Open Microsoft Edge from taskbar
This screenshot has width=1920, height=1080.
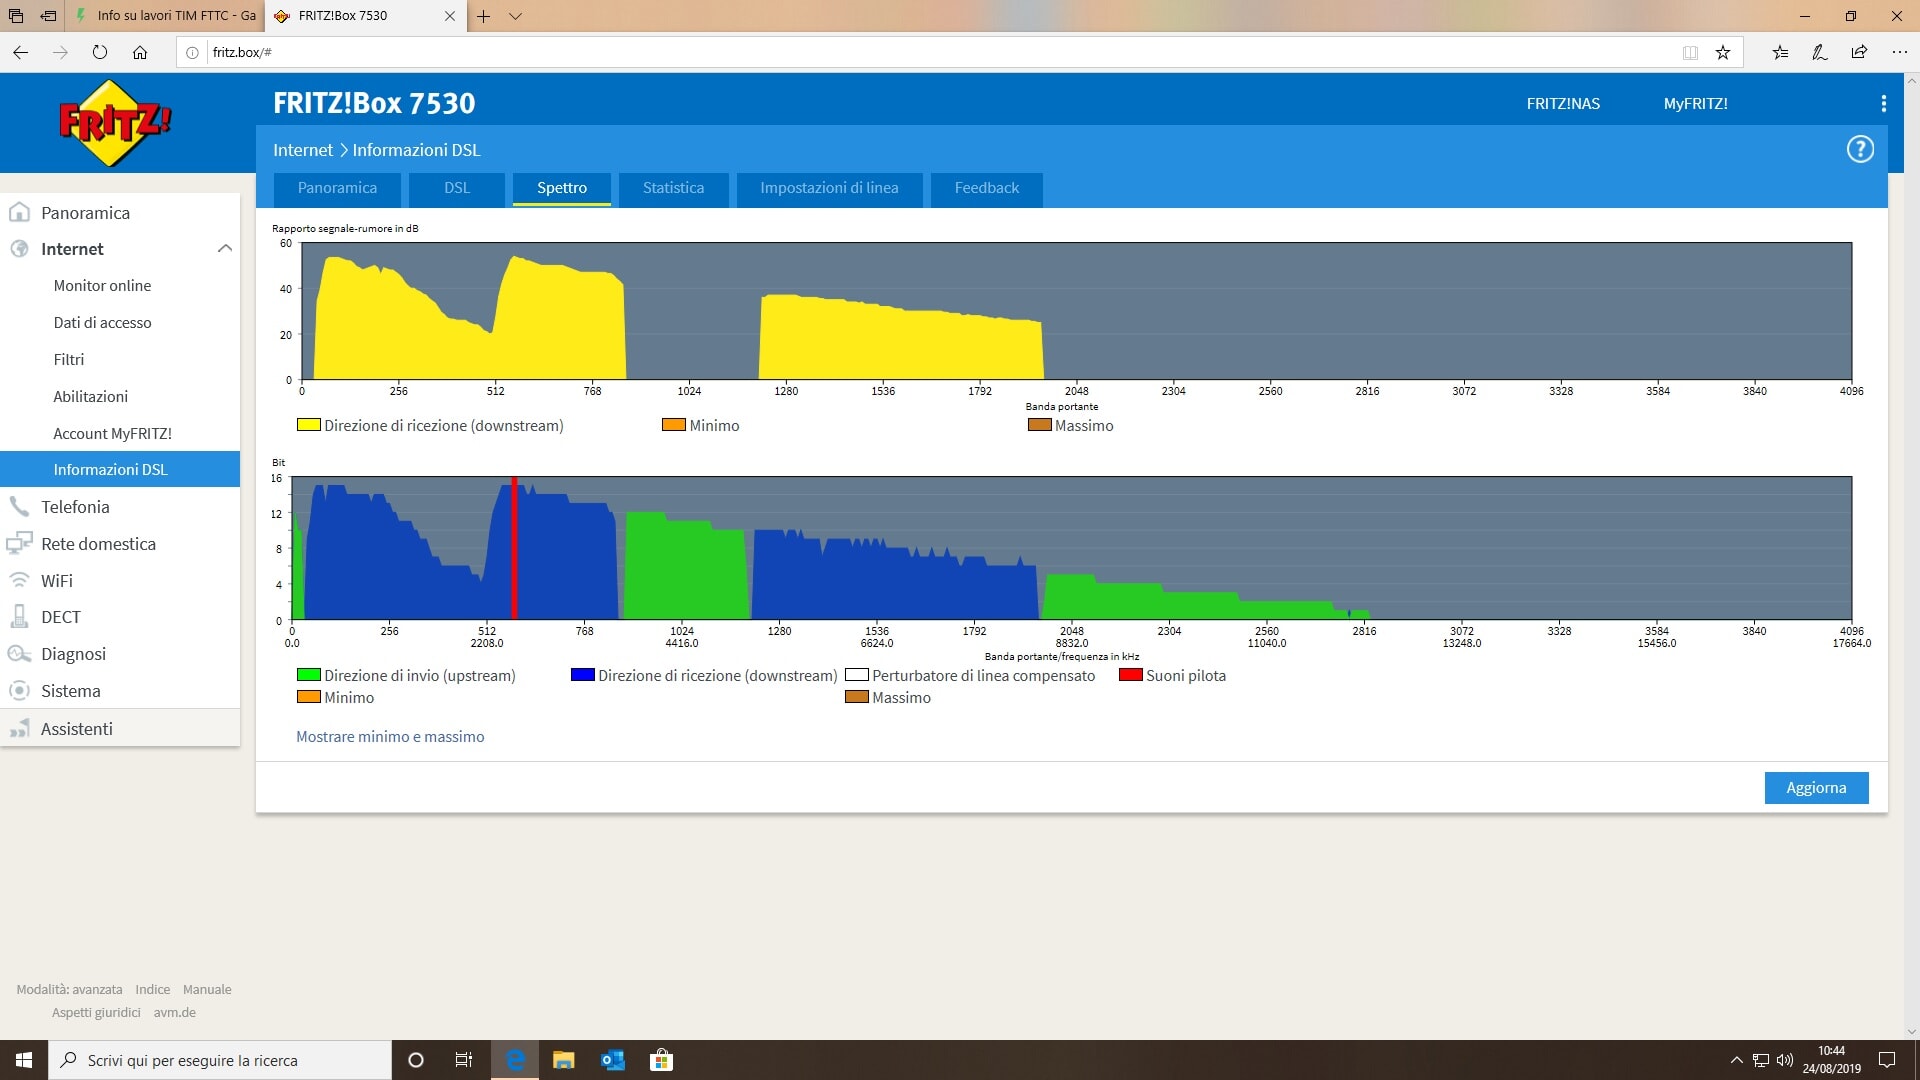click(x=515, y=1060)
